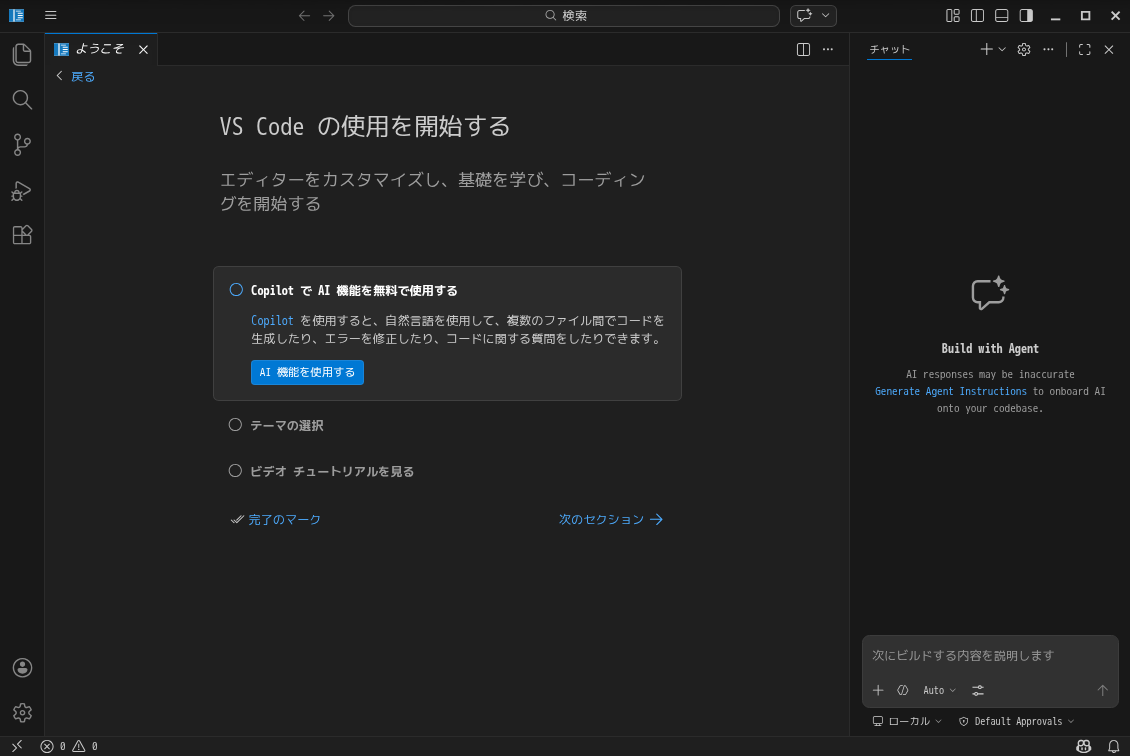Open the Search view in activity bar
Screen dimensions: 1130x756
point(22,99)
